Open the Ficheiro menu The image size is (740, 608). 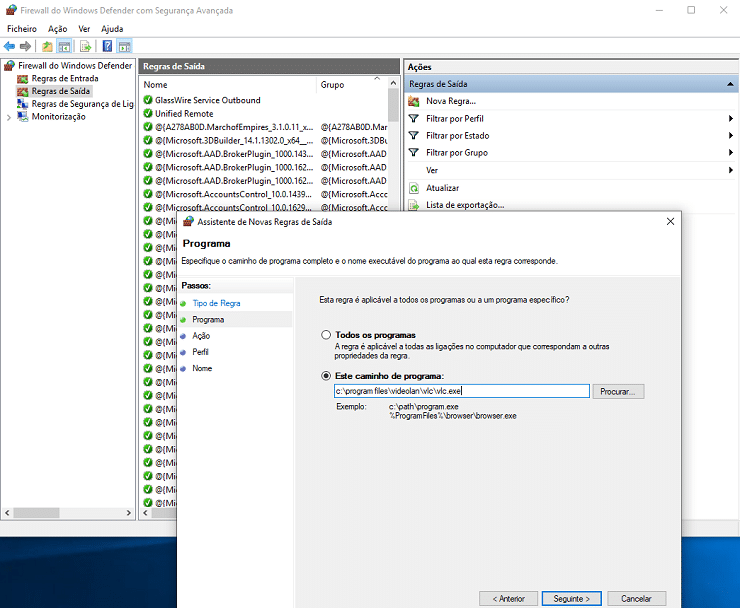(x=21, y=29)
